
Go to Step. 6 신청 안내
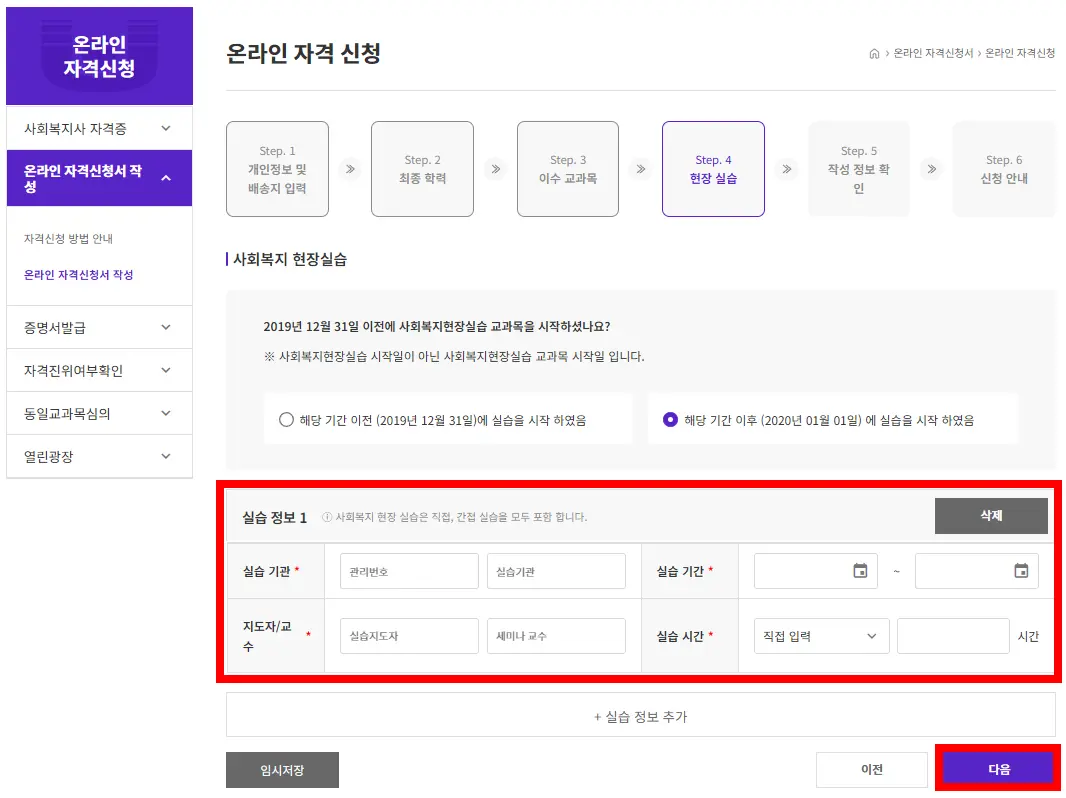pos(1004,169)
